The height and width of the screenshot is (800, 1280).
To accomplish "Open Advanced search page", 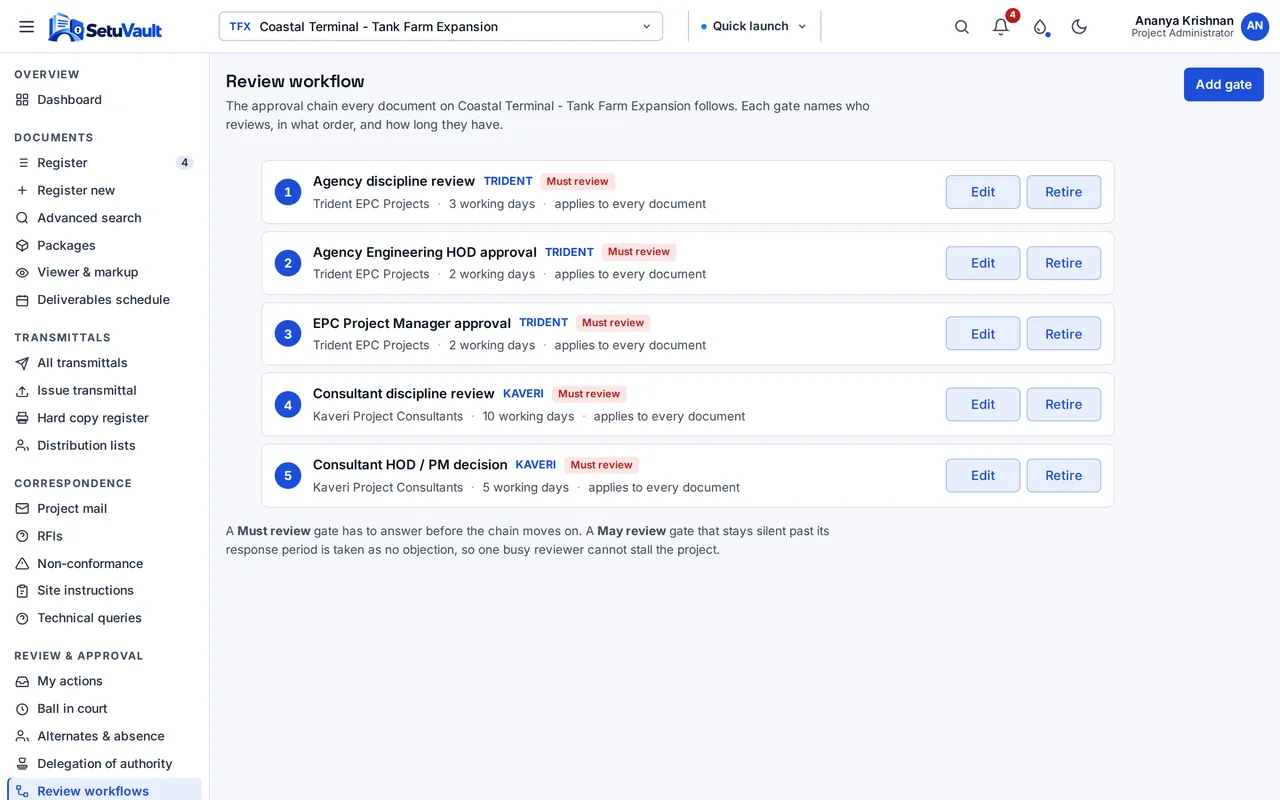I will click(x=104, y=218).
